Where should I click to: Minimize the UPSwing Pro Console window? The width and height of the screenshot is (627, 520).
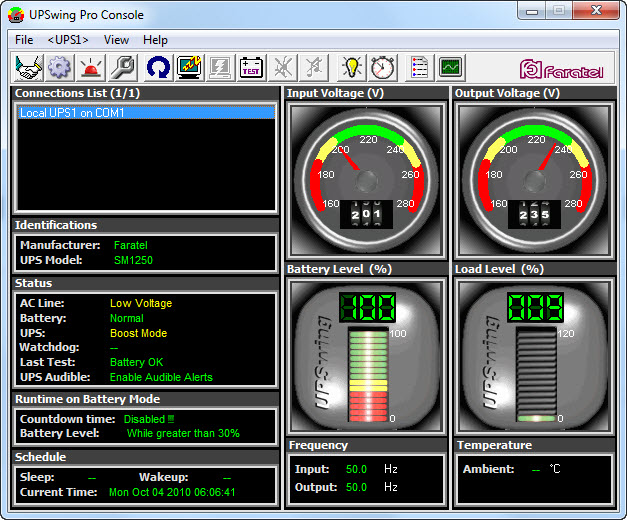[532, 11]
